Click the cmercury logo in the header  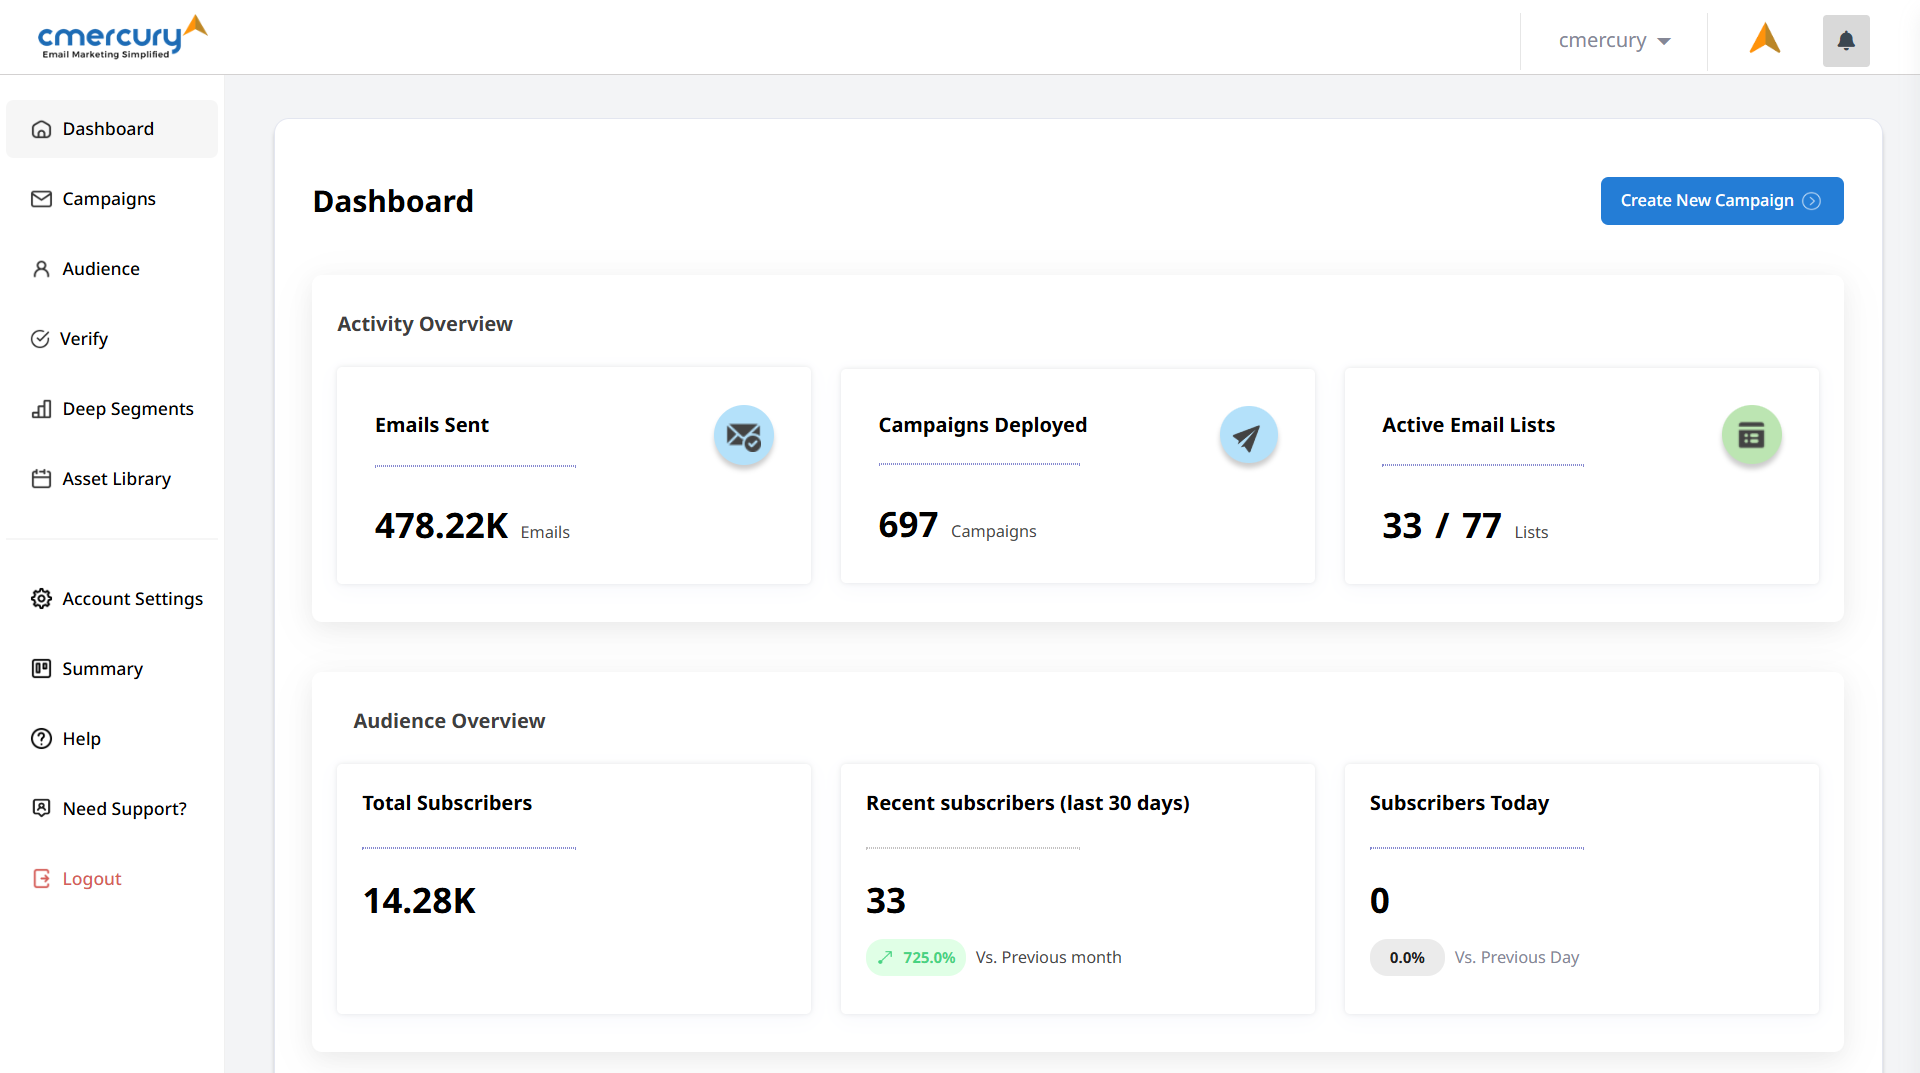pyautogui.click(x=122, y=37)
